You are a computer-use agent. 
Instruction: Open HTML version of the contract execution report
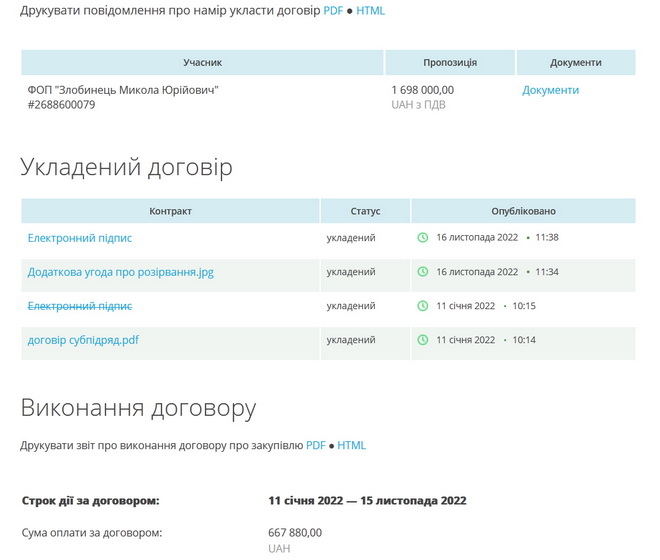click(352, 445)
